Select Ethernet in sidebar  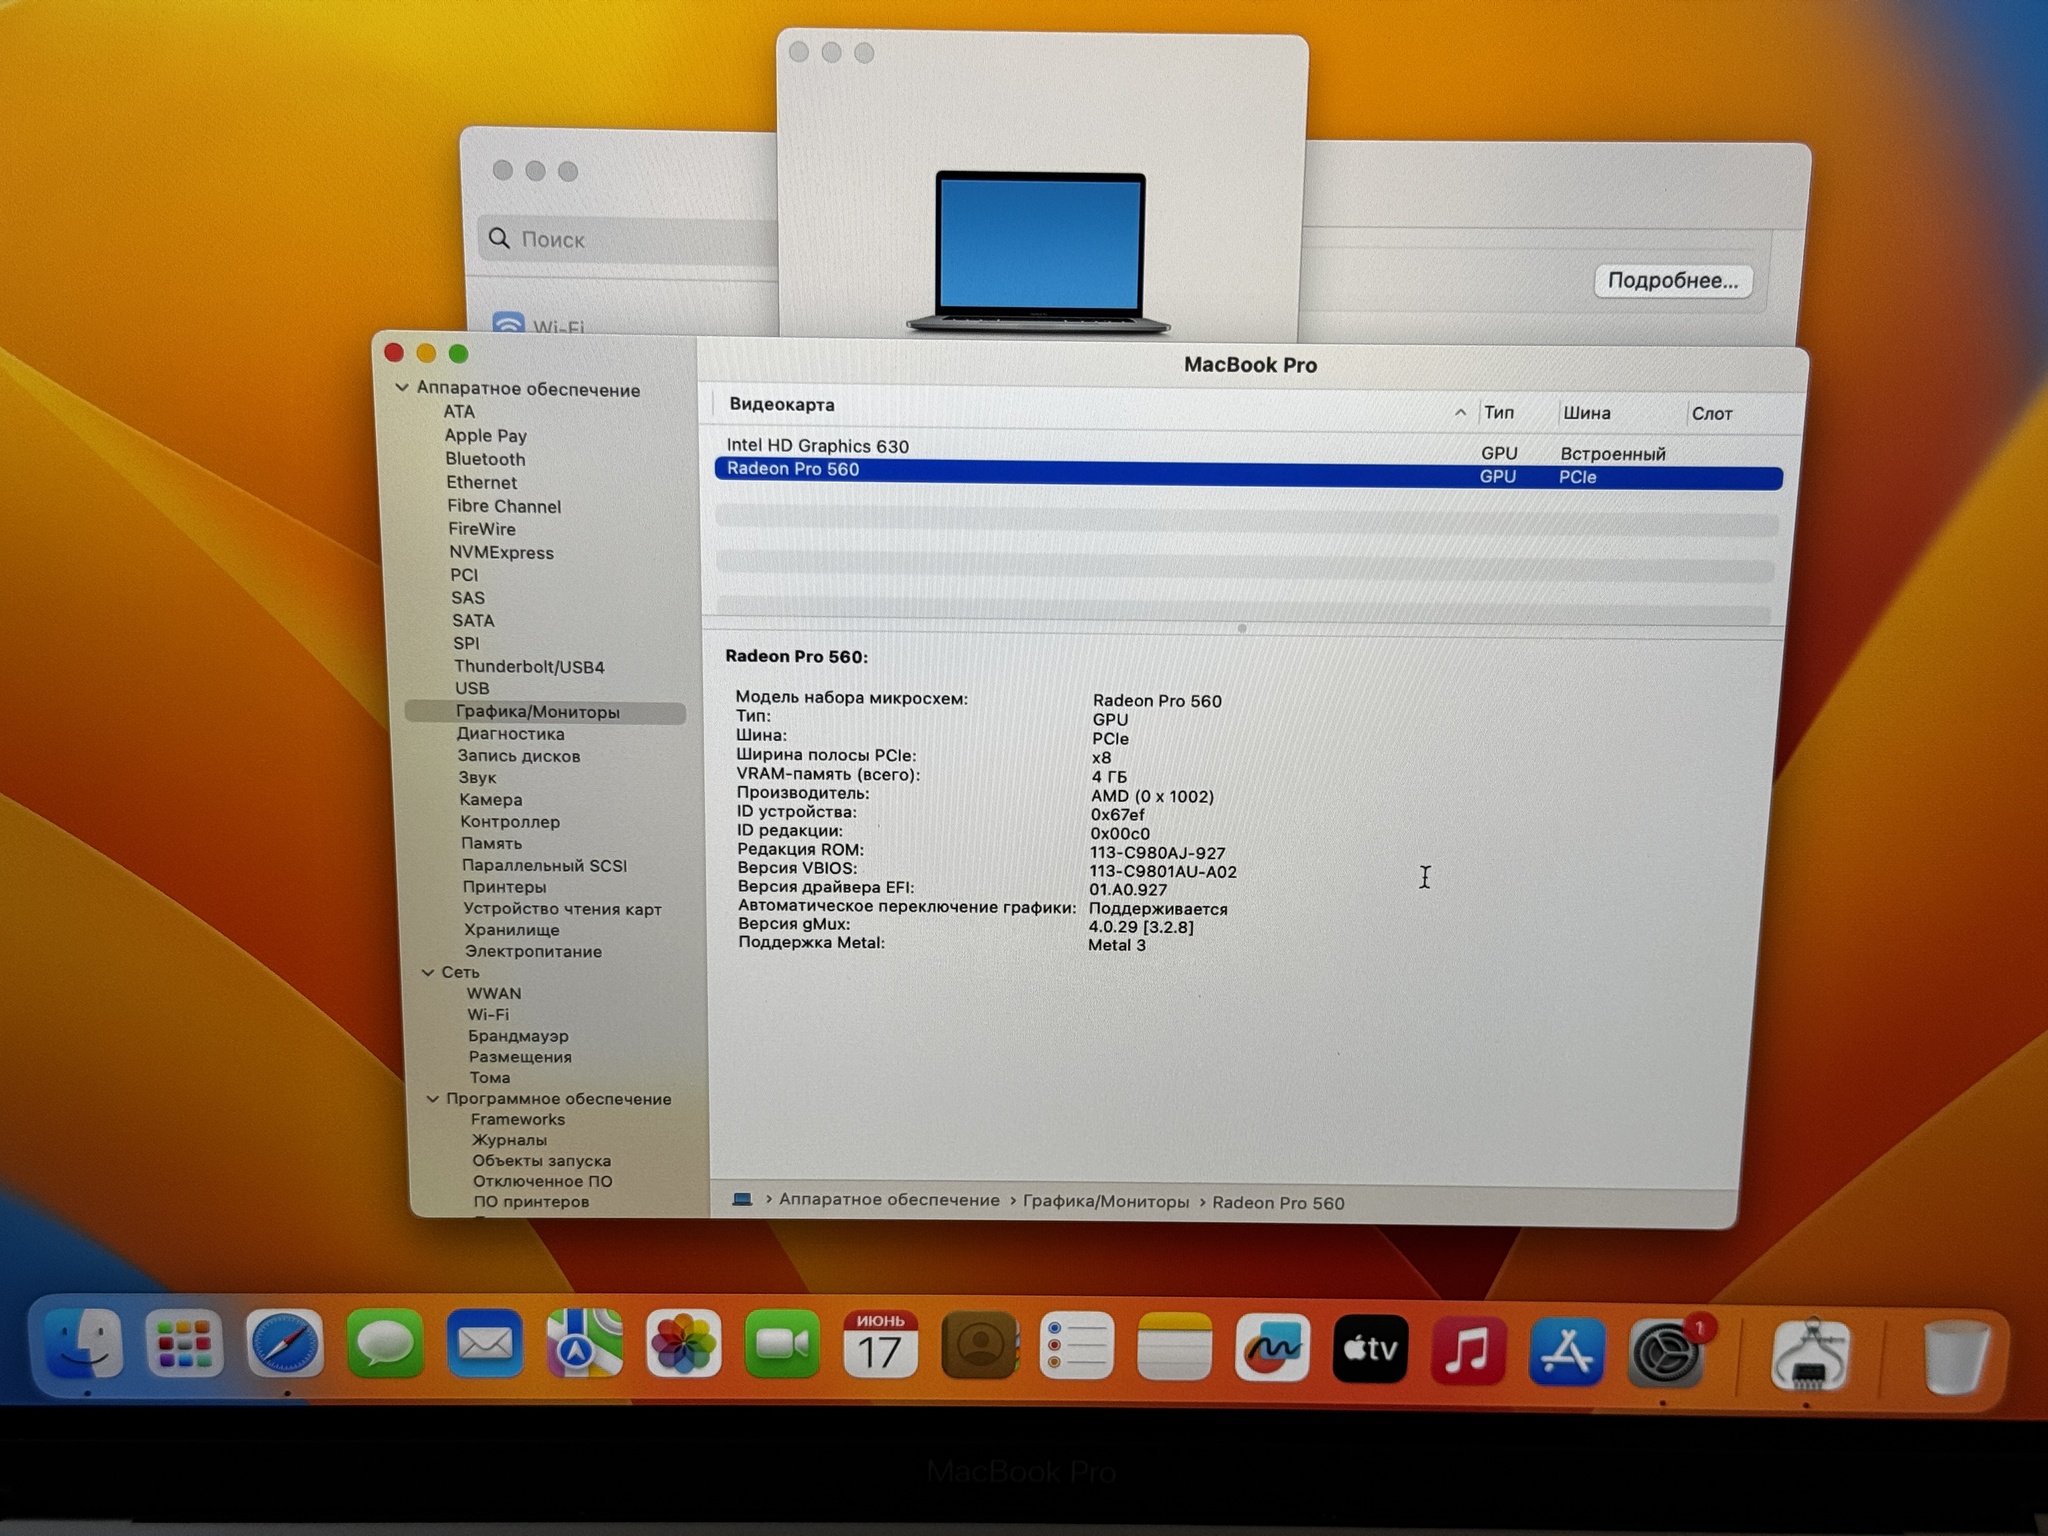pyautogui.click(x=481, y=482)
